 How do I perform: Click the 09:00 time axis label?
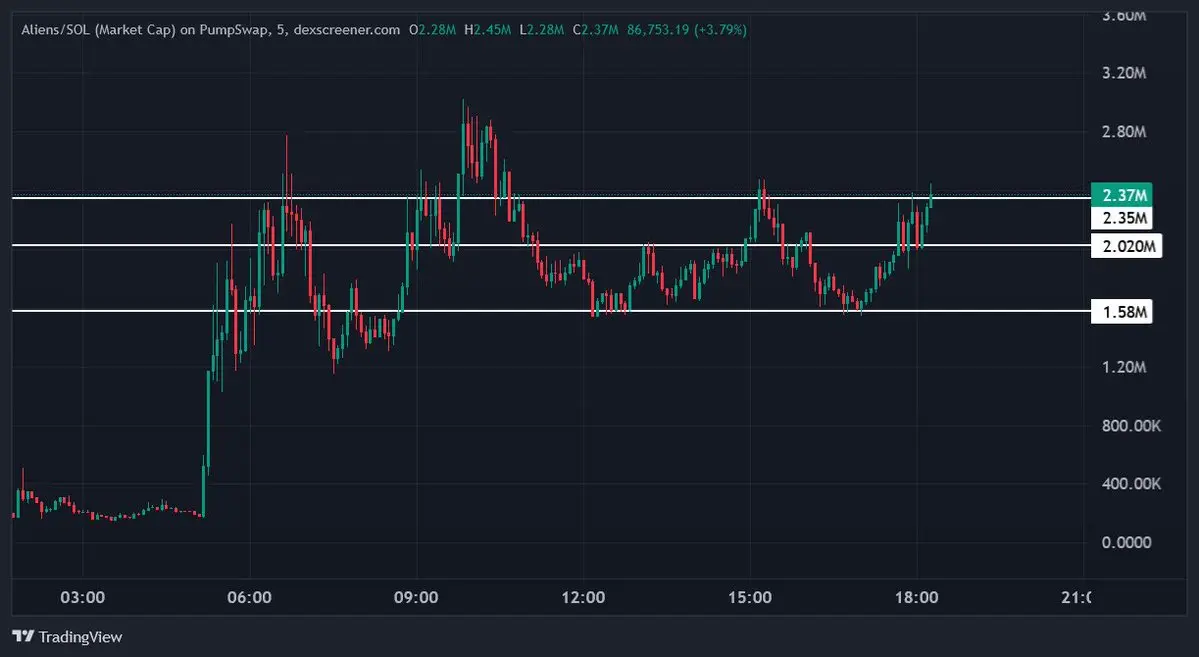coord(416,597)
